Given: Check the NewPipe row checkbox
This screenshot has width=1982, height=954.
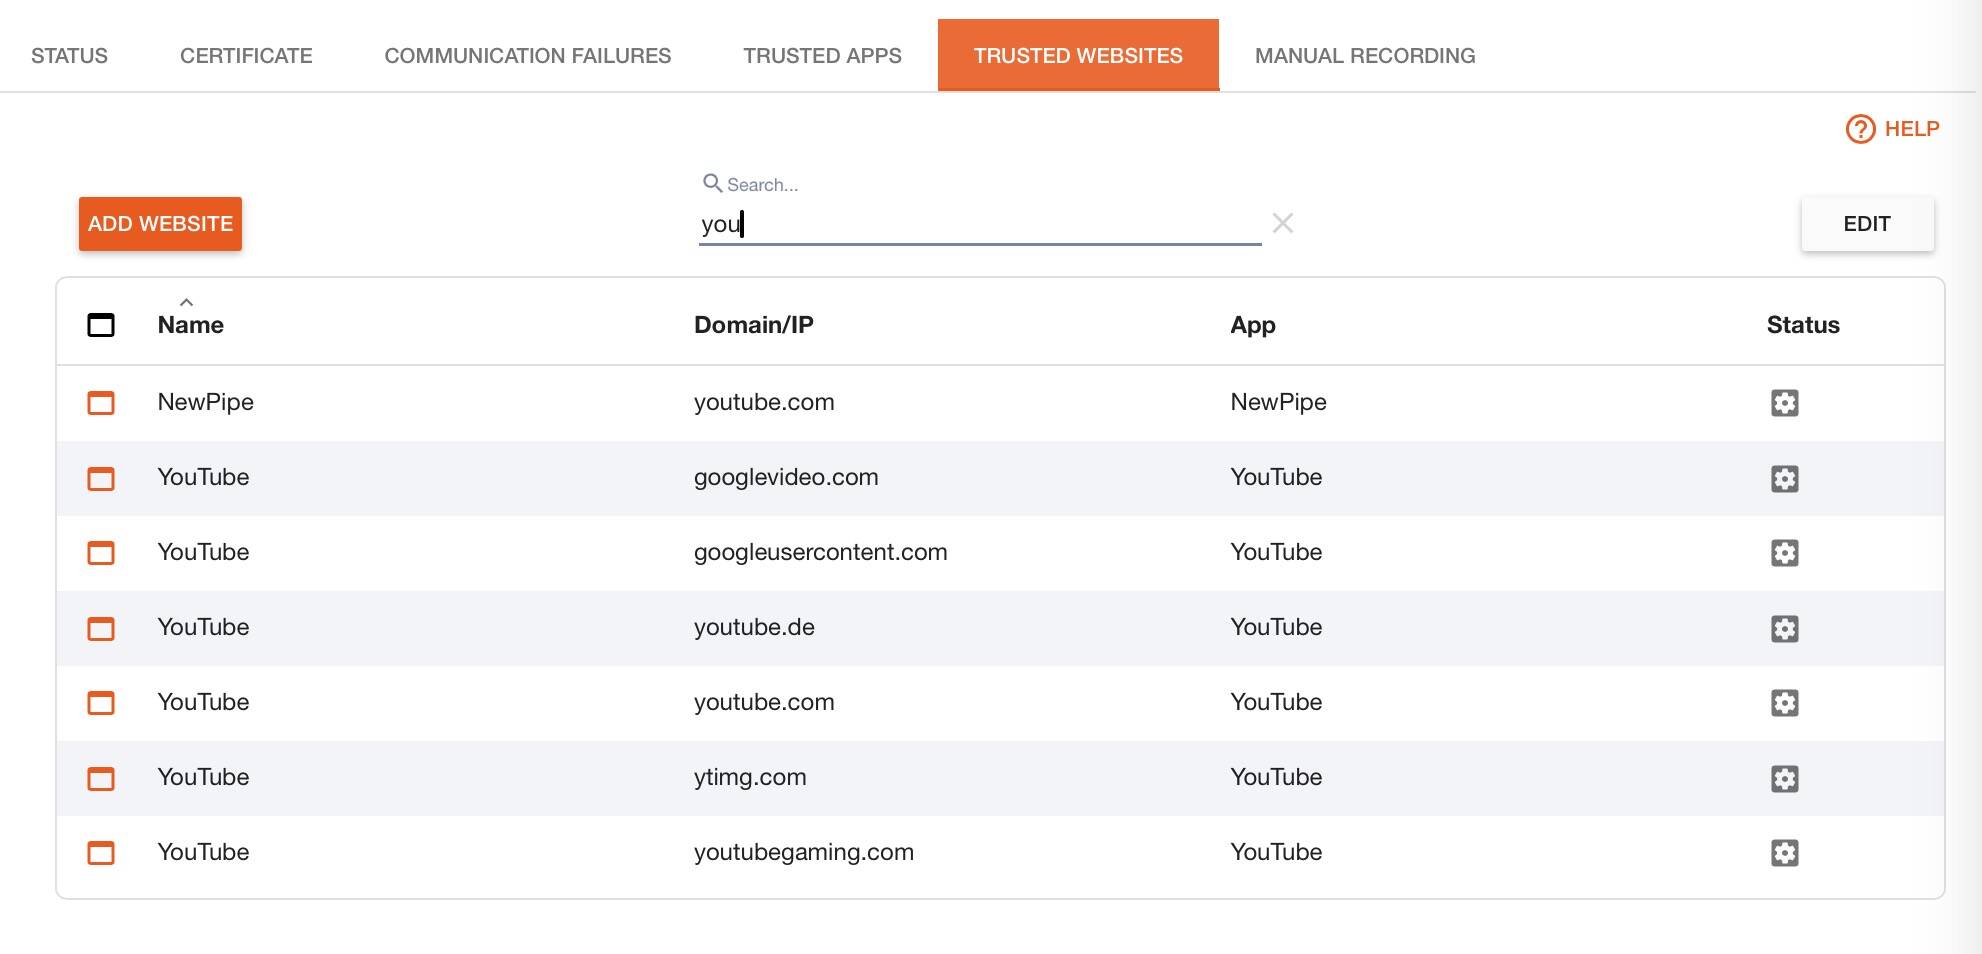Looking at the screenshot, I should pos(101,403).
